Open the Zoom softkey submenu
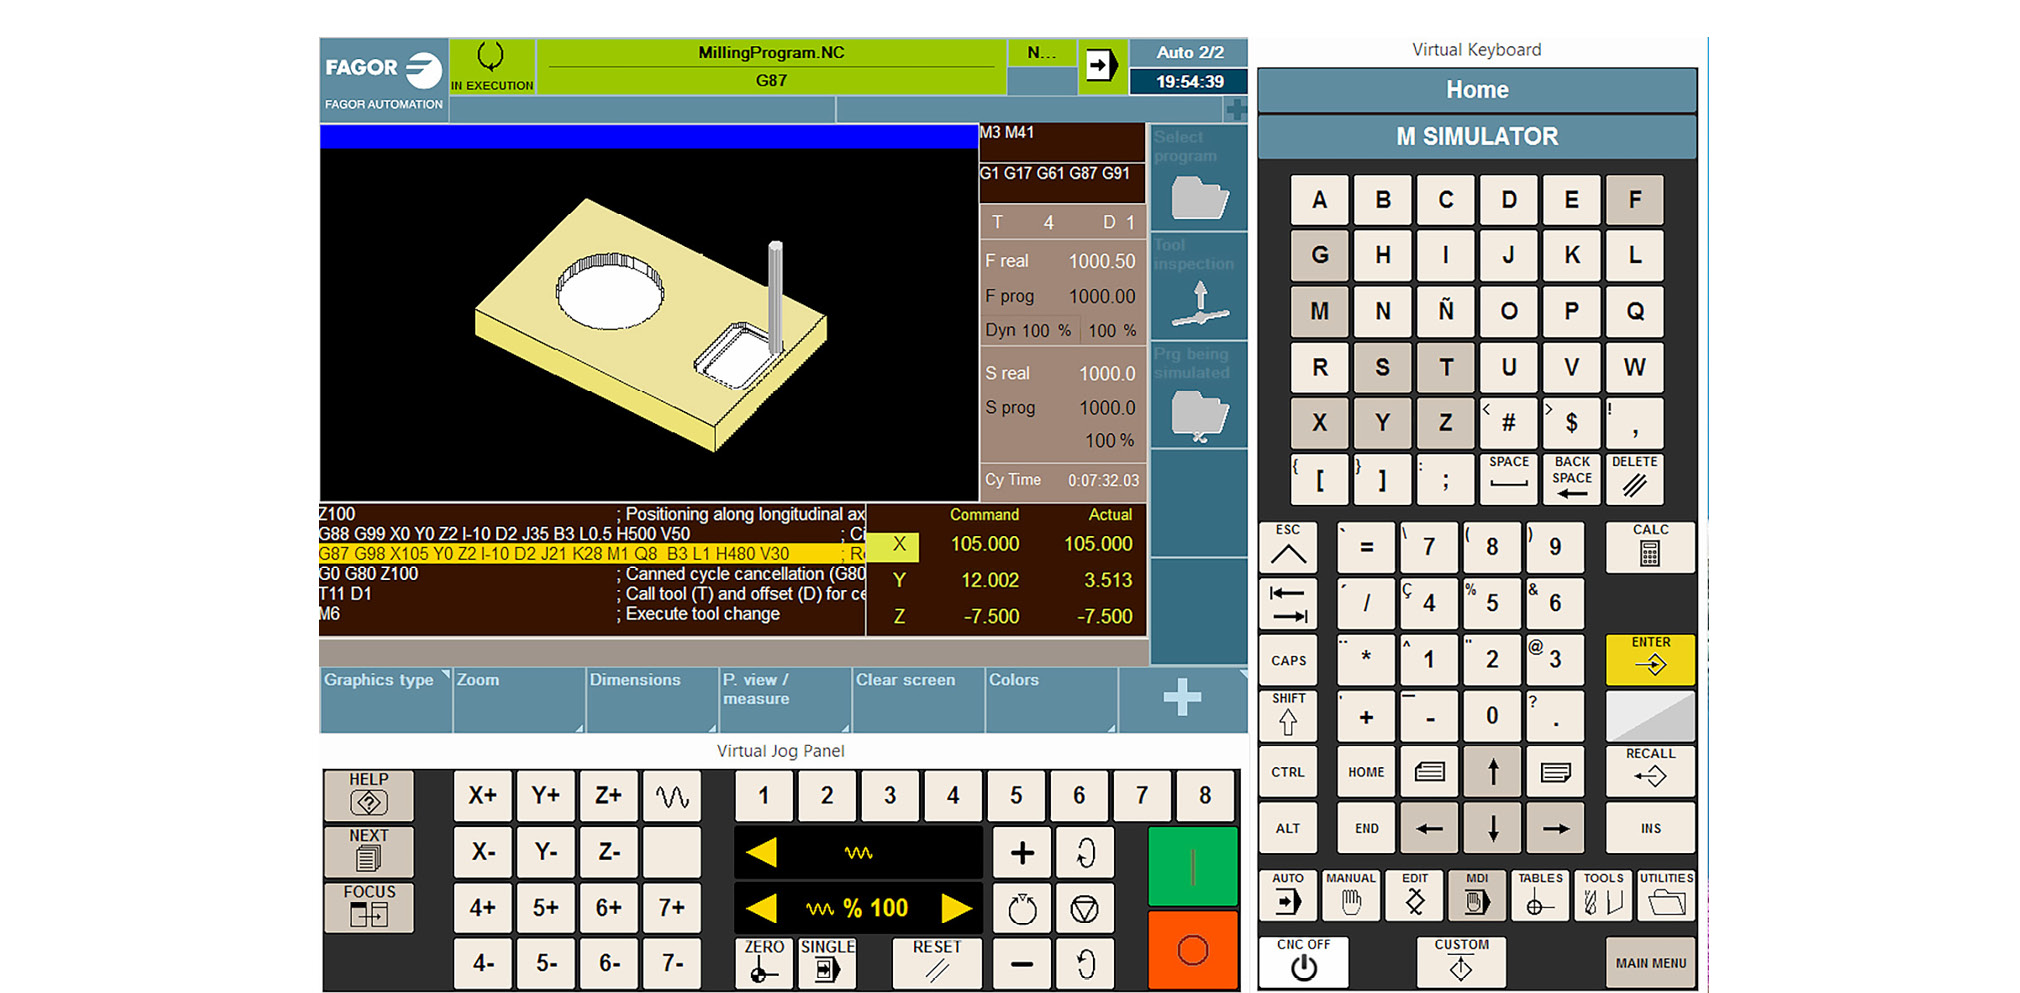Image resolution: width=2020 pixels, height=993 pixels. [x=518, y=698]
